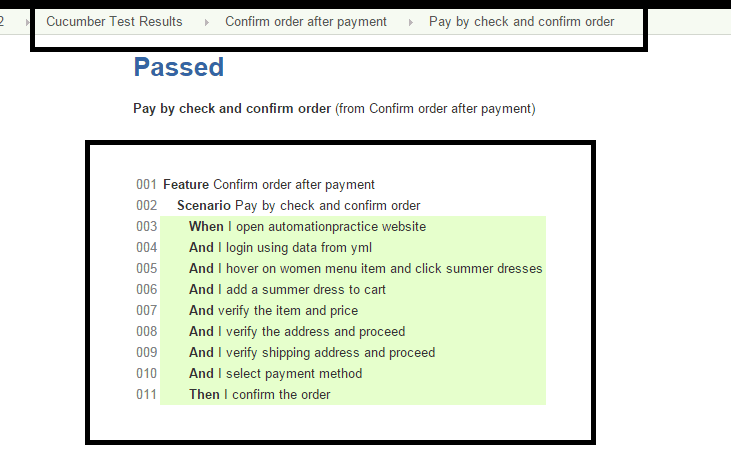731x466 pixels.
Task: Select the Scenario line numbered 002
Action: click(298, 205)
